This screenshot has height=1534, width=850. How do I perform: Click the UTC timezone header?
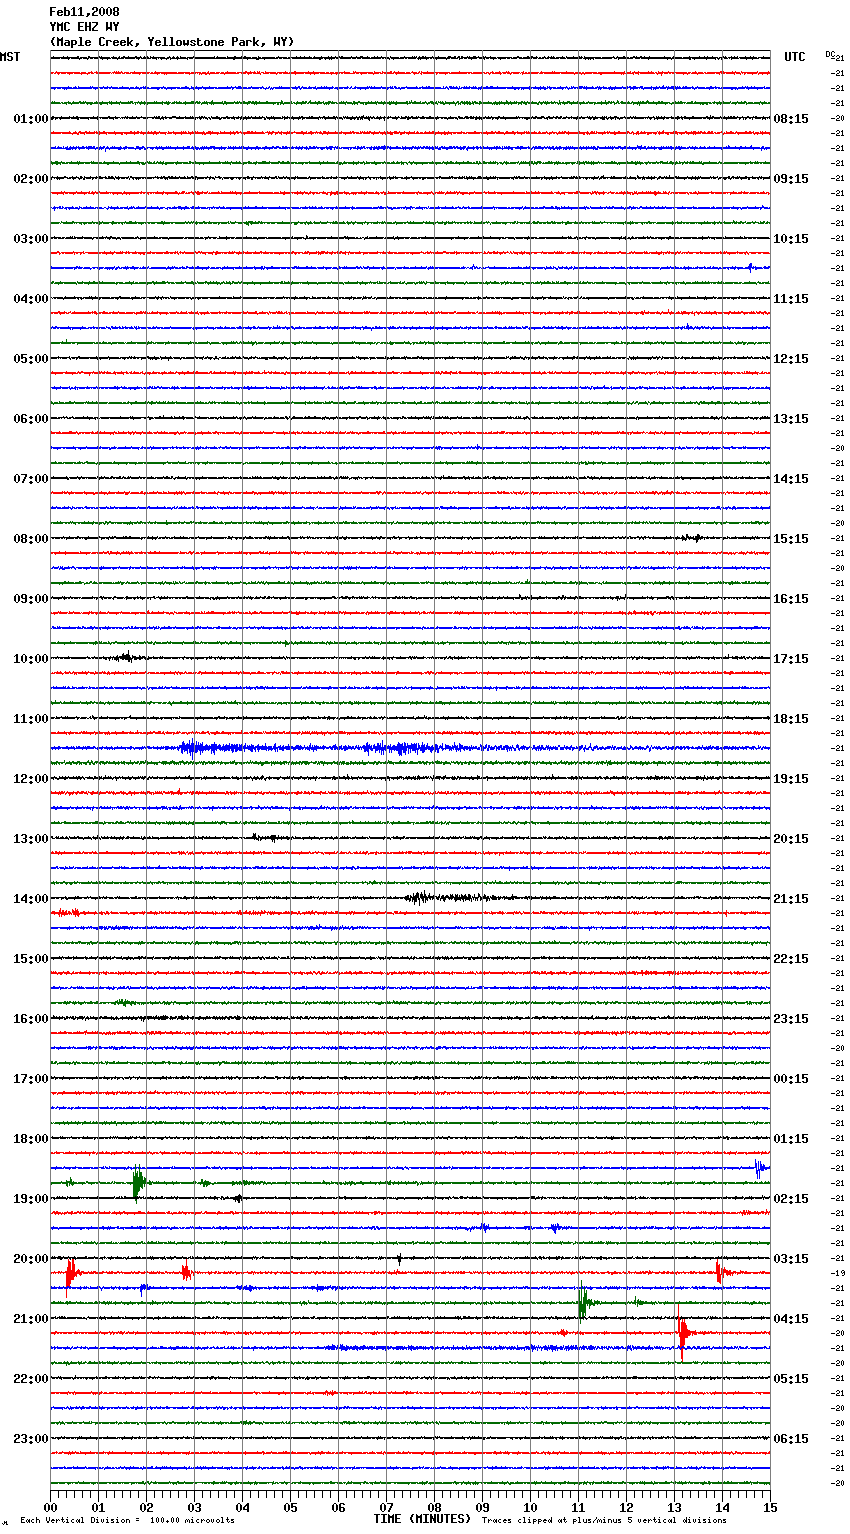pyautogui.click(x=795, y=57)
